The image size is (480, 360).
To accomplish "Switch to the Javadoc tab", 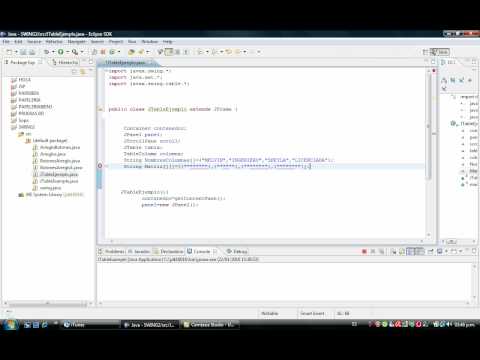I will tap(139, 251).
